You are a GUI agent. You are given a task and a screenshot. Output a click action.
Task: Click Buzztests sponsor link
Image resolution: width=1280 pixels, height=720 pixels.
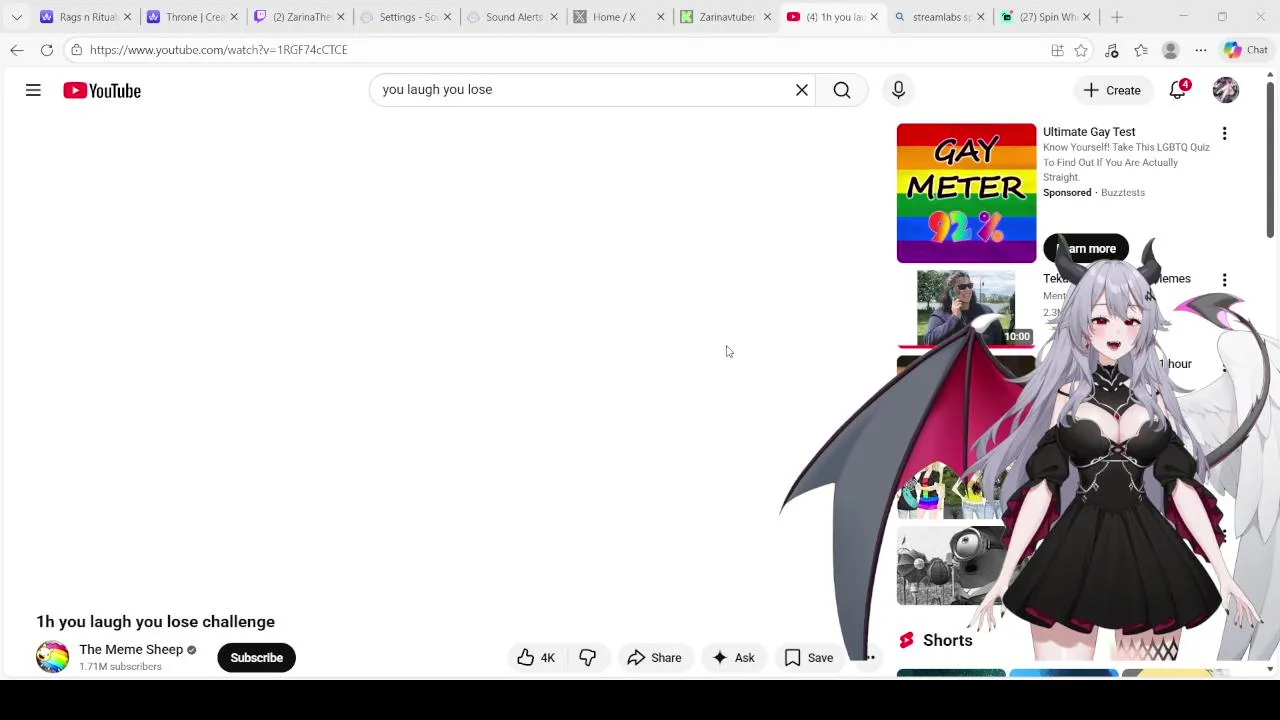tap(1122, 193)
